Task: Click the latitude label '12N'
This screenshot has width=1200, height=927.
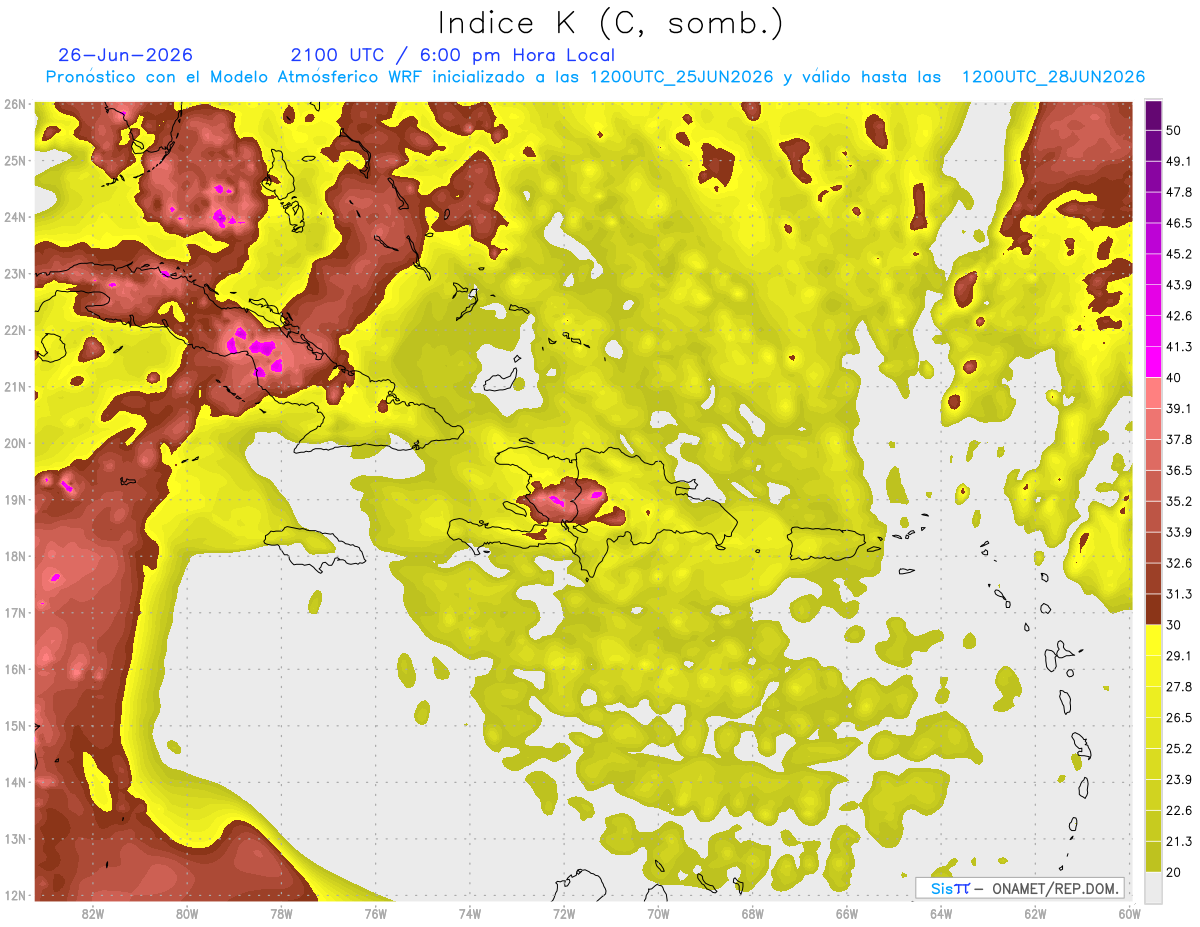Action: [15, 895]
